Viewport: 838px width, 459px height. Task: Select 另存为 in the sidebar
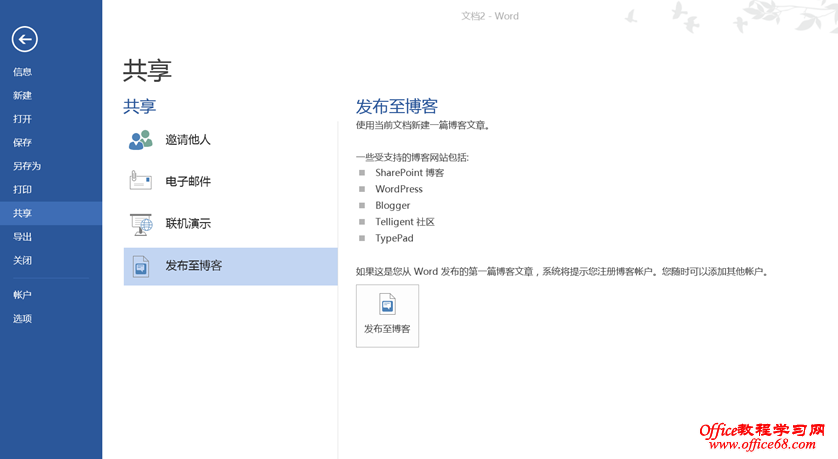27,166
